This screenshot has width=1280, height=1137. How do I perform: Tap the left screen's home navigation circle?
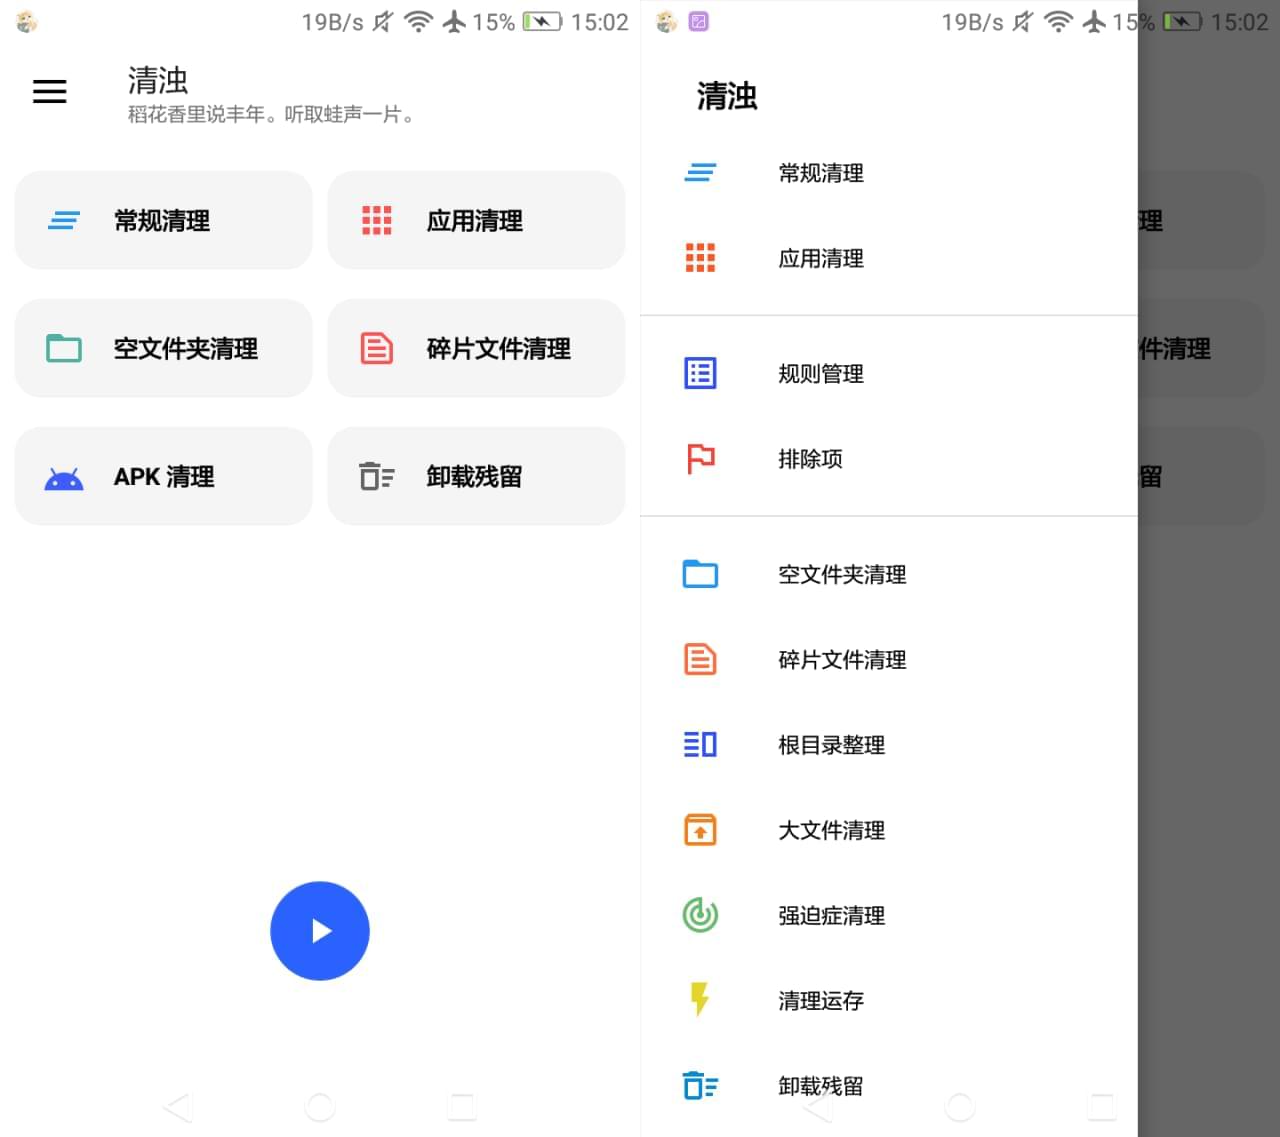320,1106
